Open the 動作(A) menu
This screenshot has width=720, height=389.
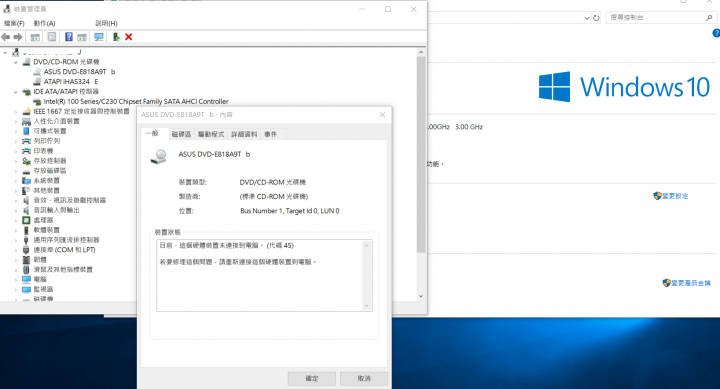point(45,23)
